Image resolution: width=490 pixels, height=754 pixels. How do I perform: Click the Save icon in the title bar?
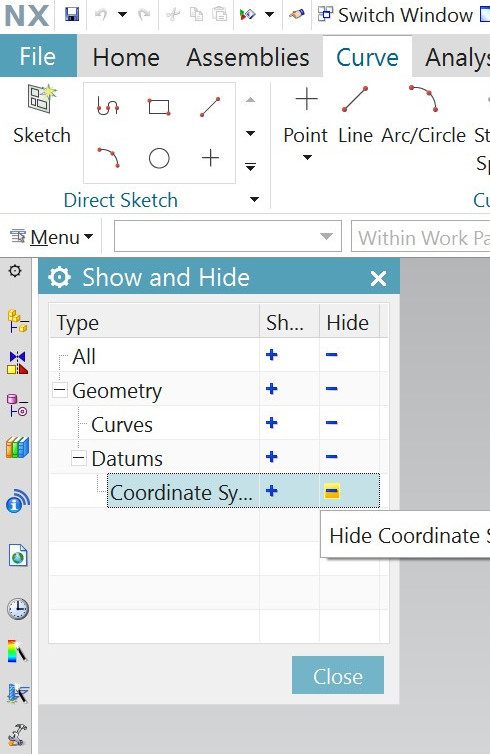coord(72,14)
